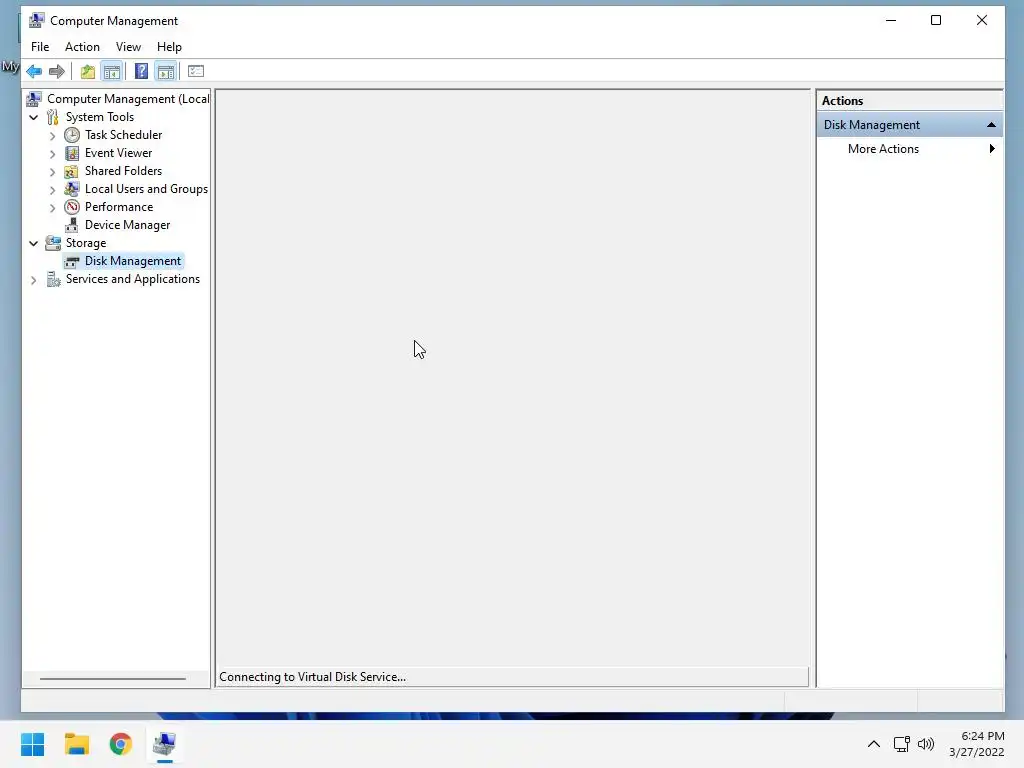Expand the Task Scheduler node
The height and width of the screenshot is (768, 1024).
(52, 136)
